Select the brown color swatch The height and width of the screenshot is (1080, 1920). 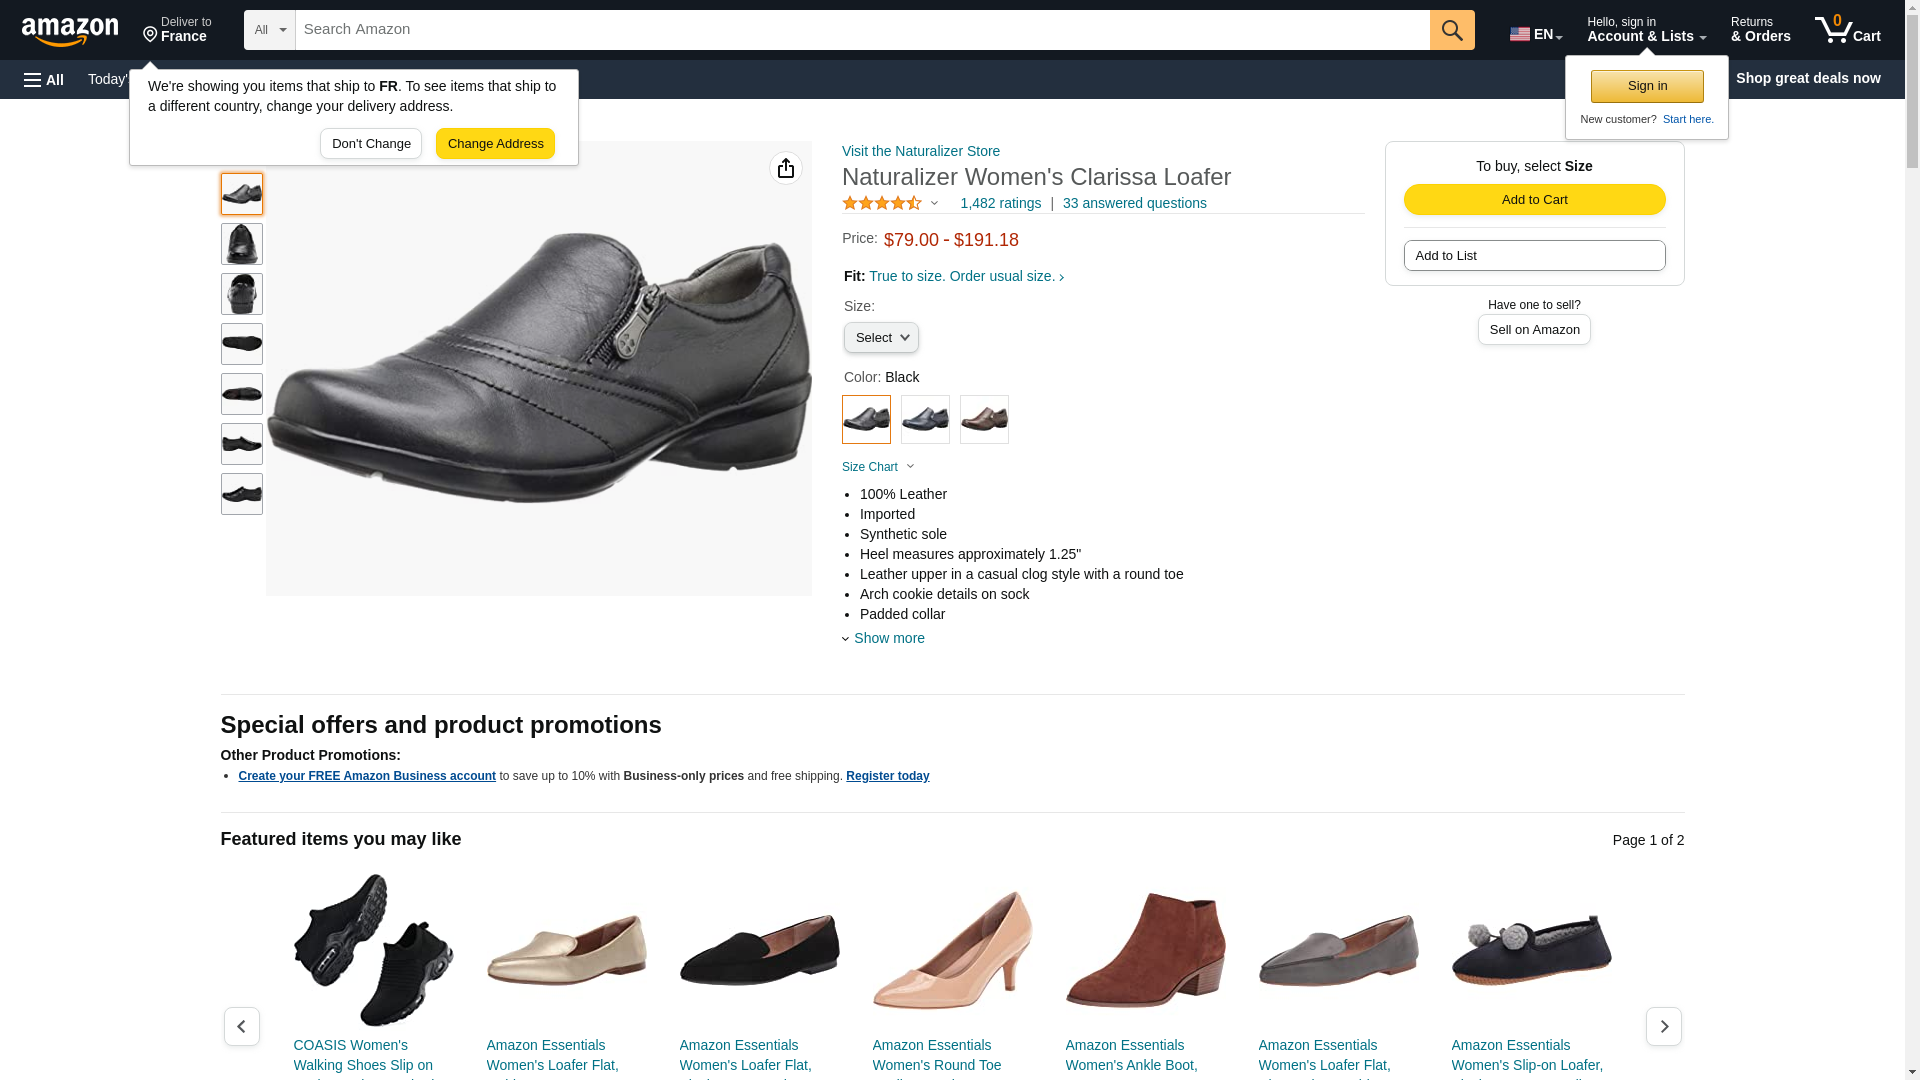click(984, 420)
